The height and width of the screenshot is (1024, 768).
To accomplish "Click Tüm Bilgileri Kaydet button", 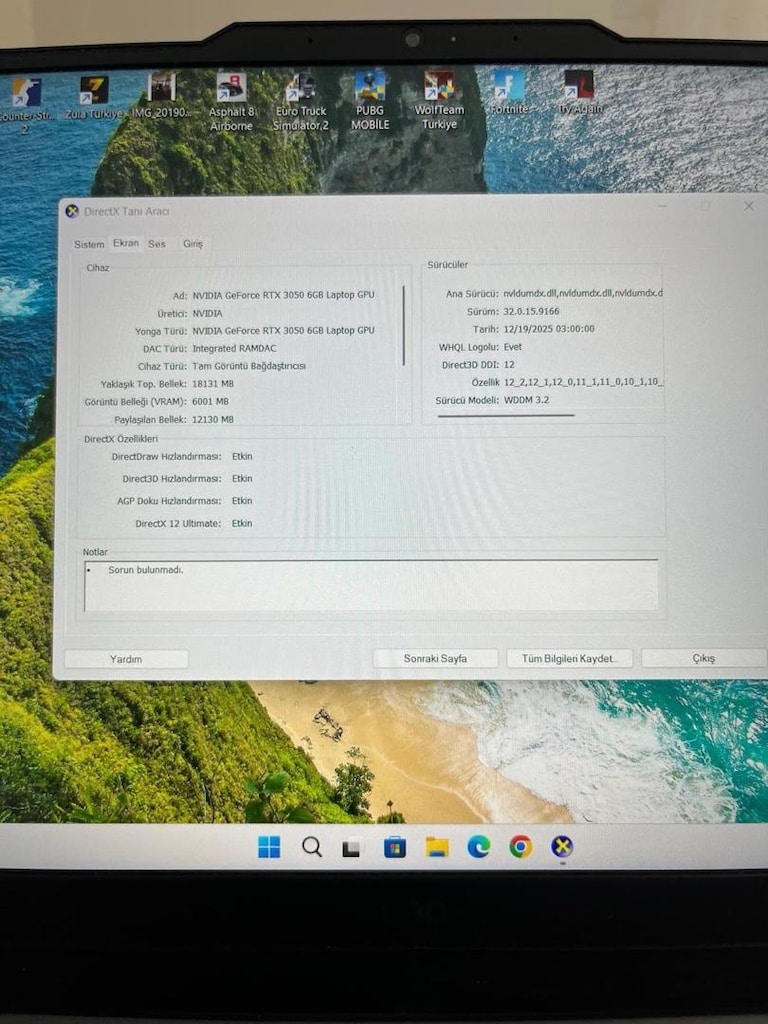I will [569, 658].
